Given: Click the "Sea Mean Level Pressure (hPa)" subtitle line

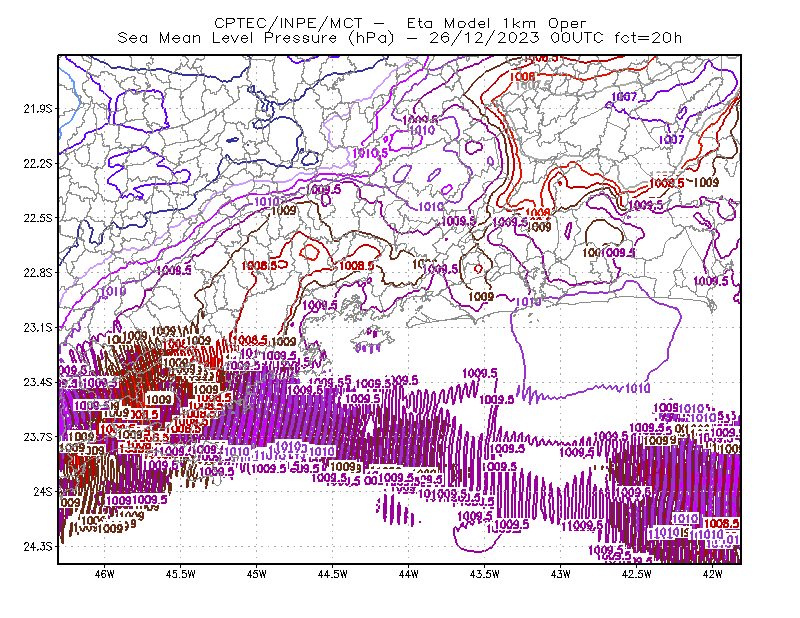Looking at the screenshot, I should pyautogui.click(x=399, y=38).
